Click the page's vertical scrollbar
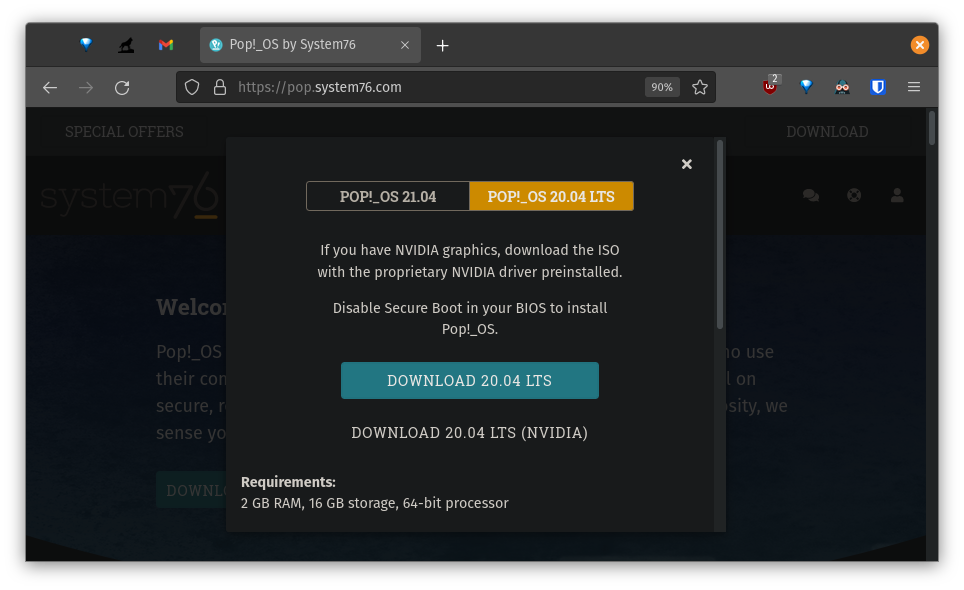This screenshot has width=964, height=590. point(932,128)
